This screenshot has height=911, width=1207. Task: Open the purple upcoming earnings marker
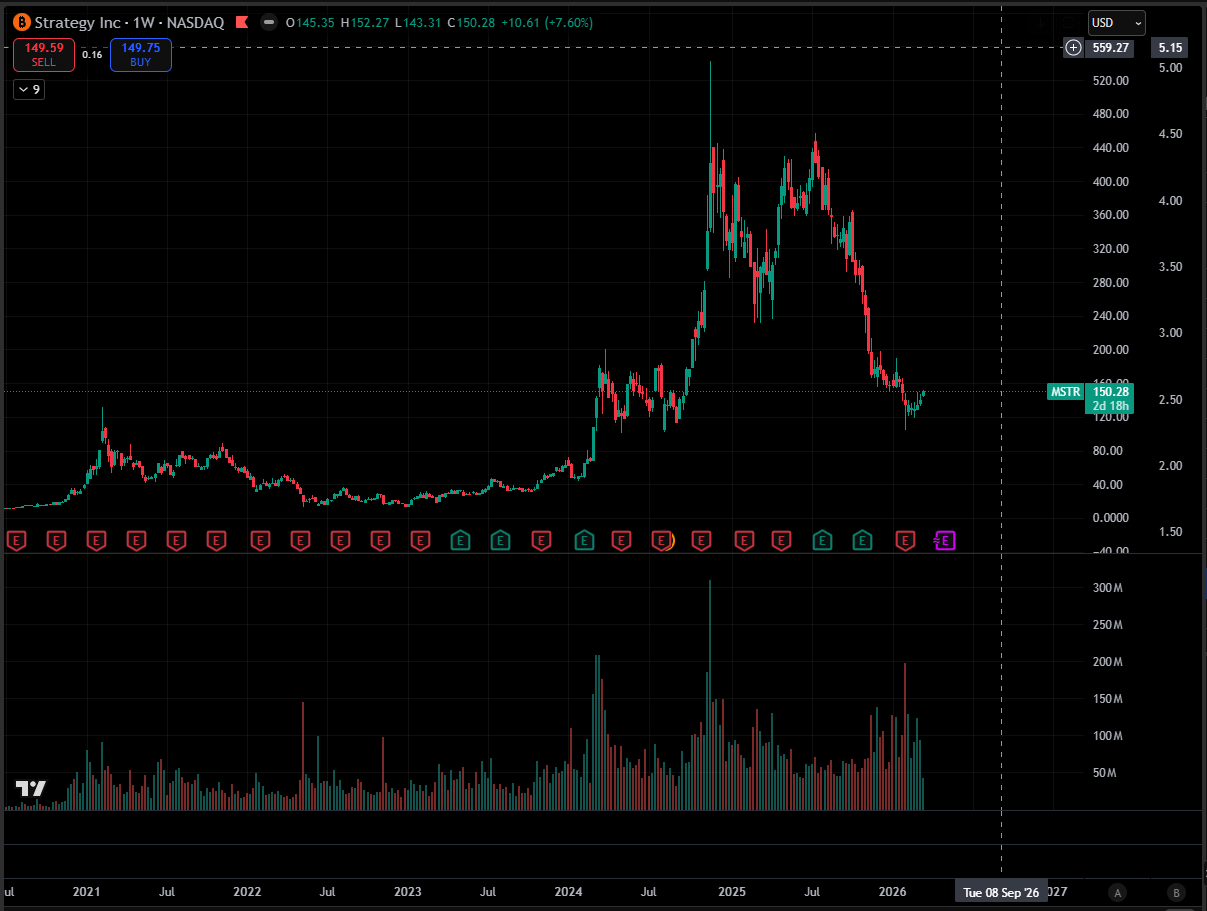pyautogui.click(x=943, y=541)
